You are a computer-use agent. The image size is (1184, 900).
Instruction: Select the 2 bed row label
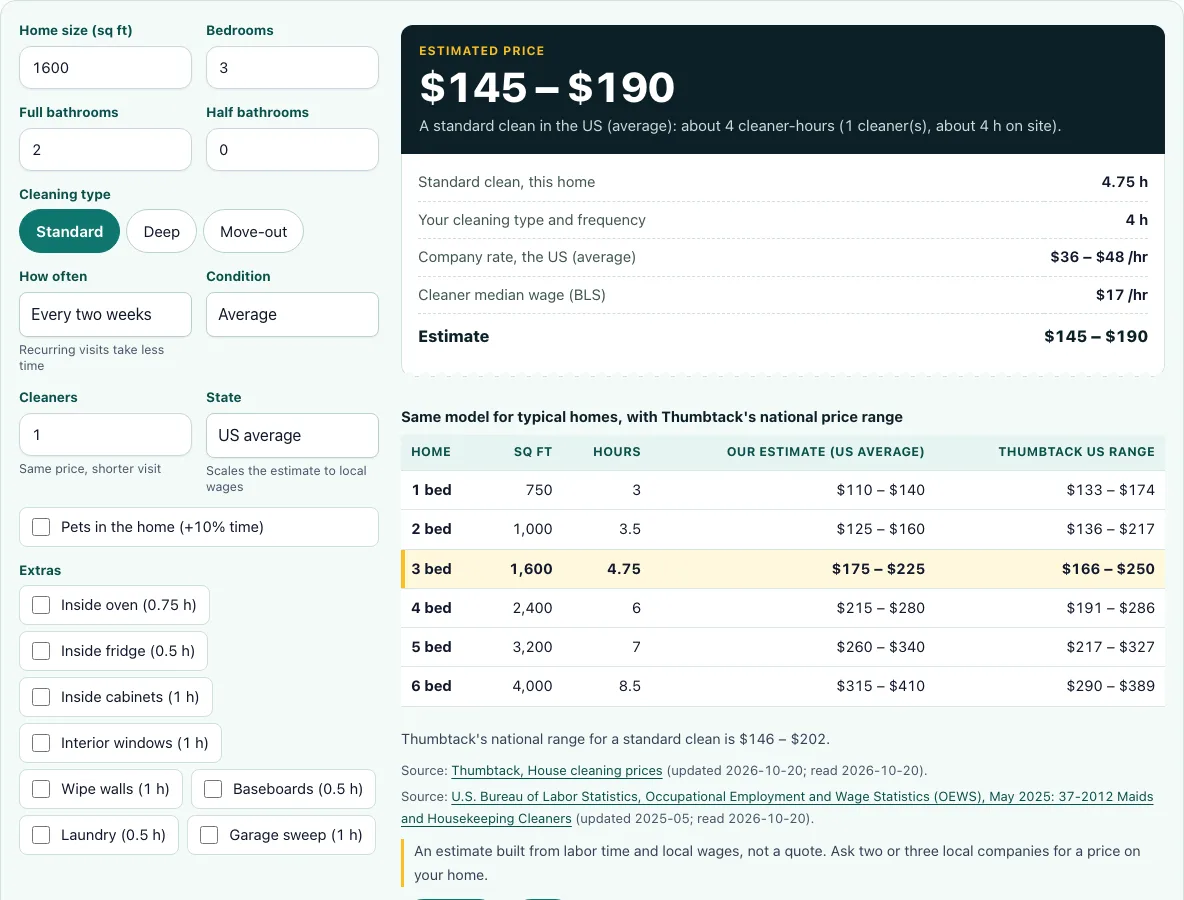[431, 529]
